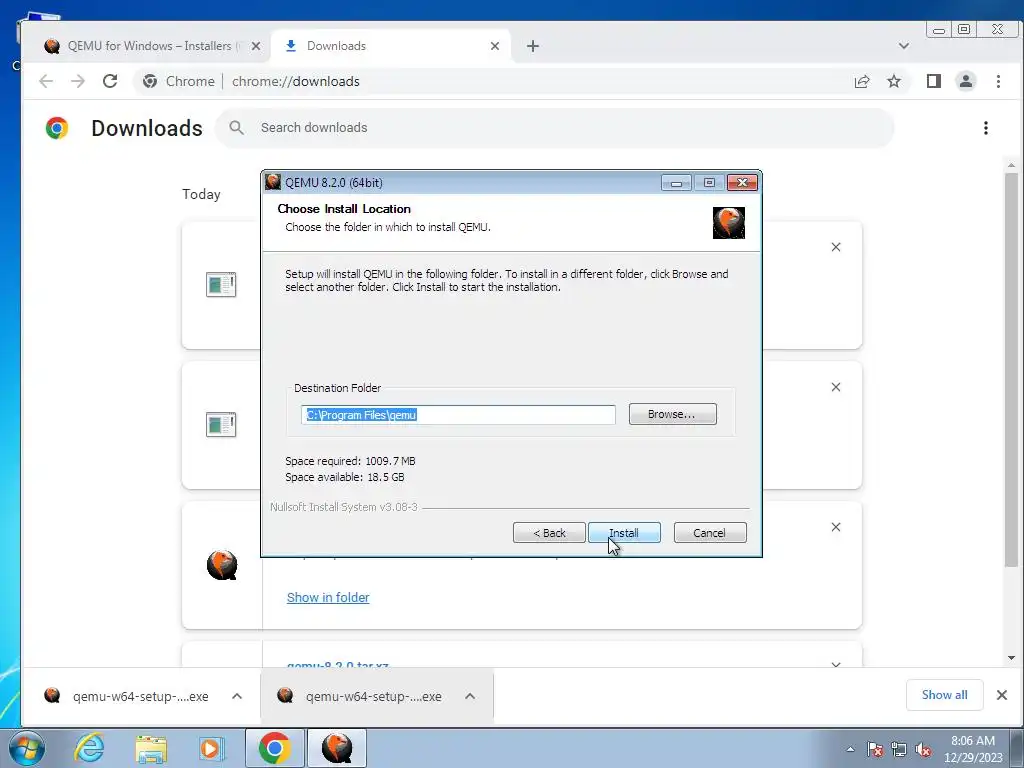Bookmark this page with star icon
The width and height of the screenshot is (1024, 768).
coord(894,81)
